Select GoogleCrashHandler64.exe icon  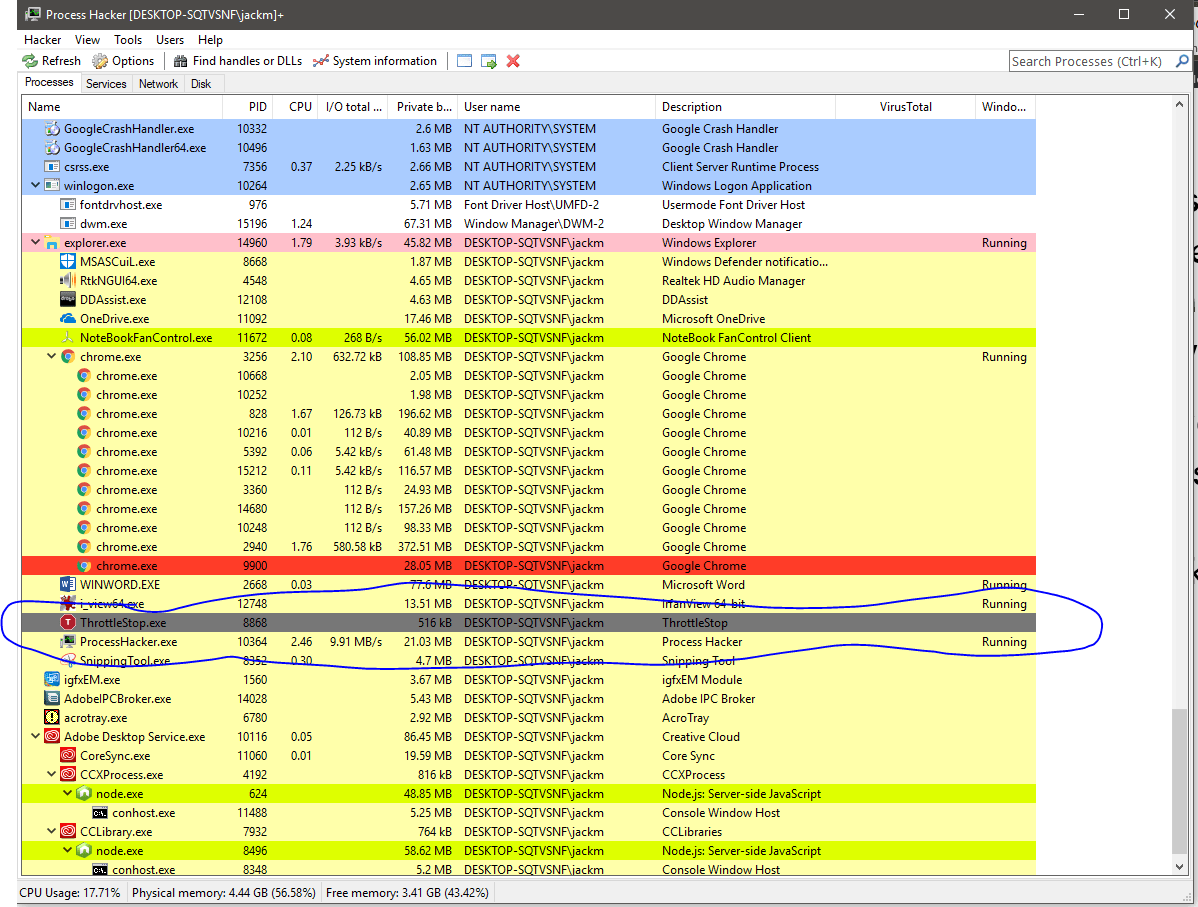coord(52,147)
